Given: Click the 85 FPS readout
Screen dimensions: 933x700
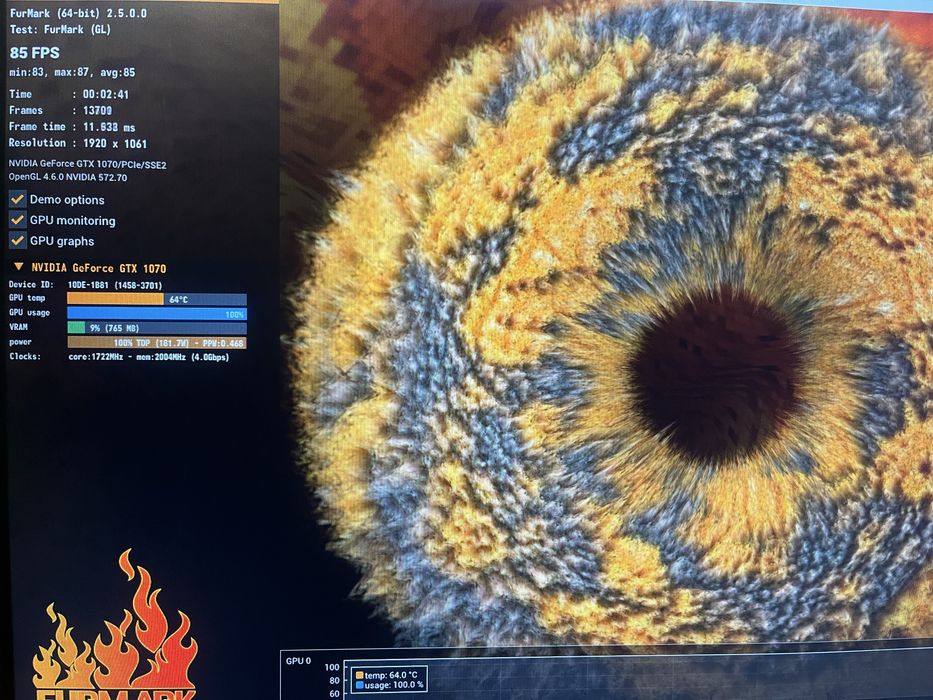Looking at the screenshot, I should 35,53.
